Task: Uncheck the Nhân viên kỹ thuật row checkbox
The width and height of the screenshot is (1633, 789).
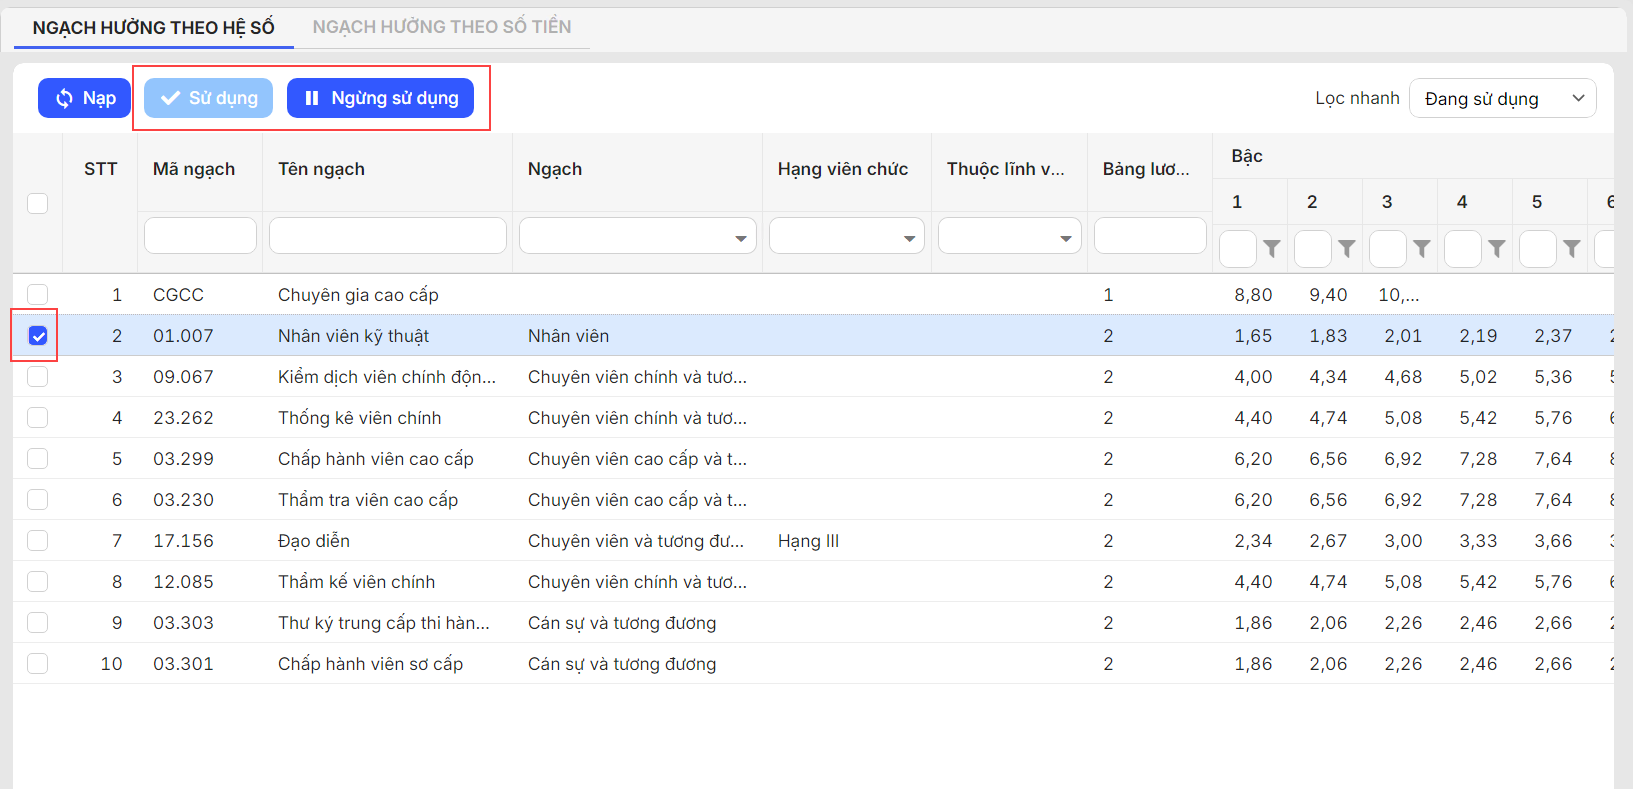Action: click(x=38, y=336)
